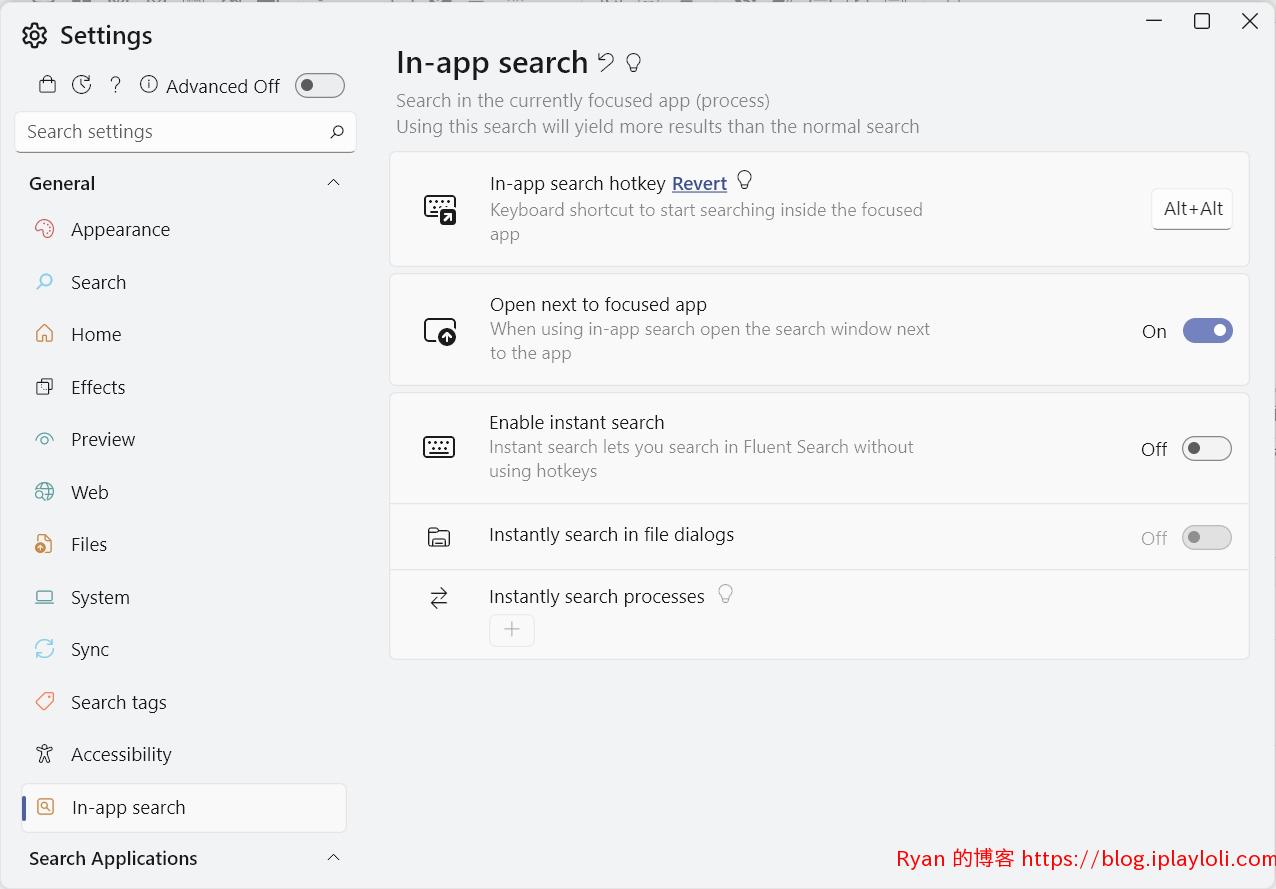The image size is (1276, 889).
Task: Collapse the Search Applications section
Action: [334, 858]
